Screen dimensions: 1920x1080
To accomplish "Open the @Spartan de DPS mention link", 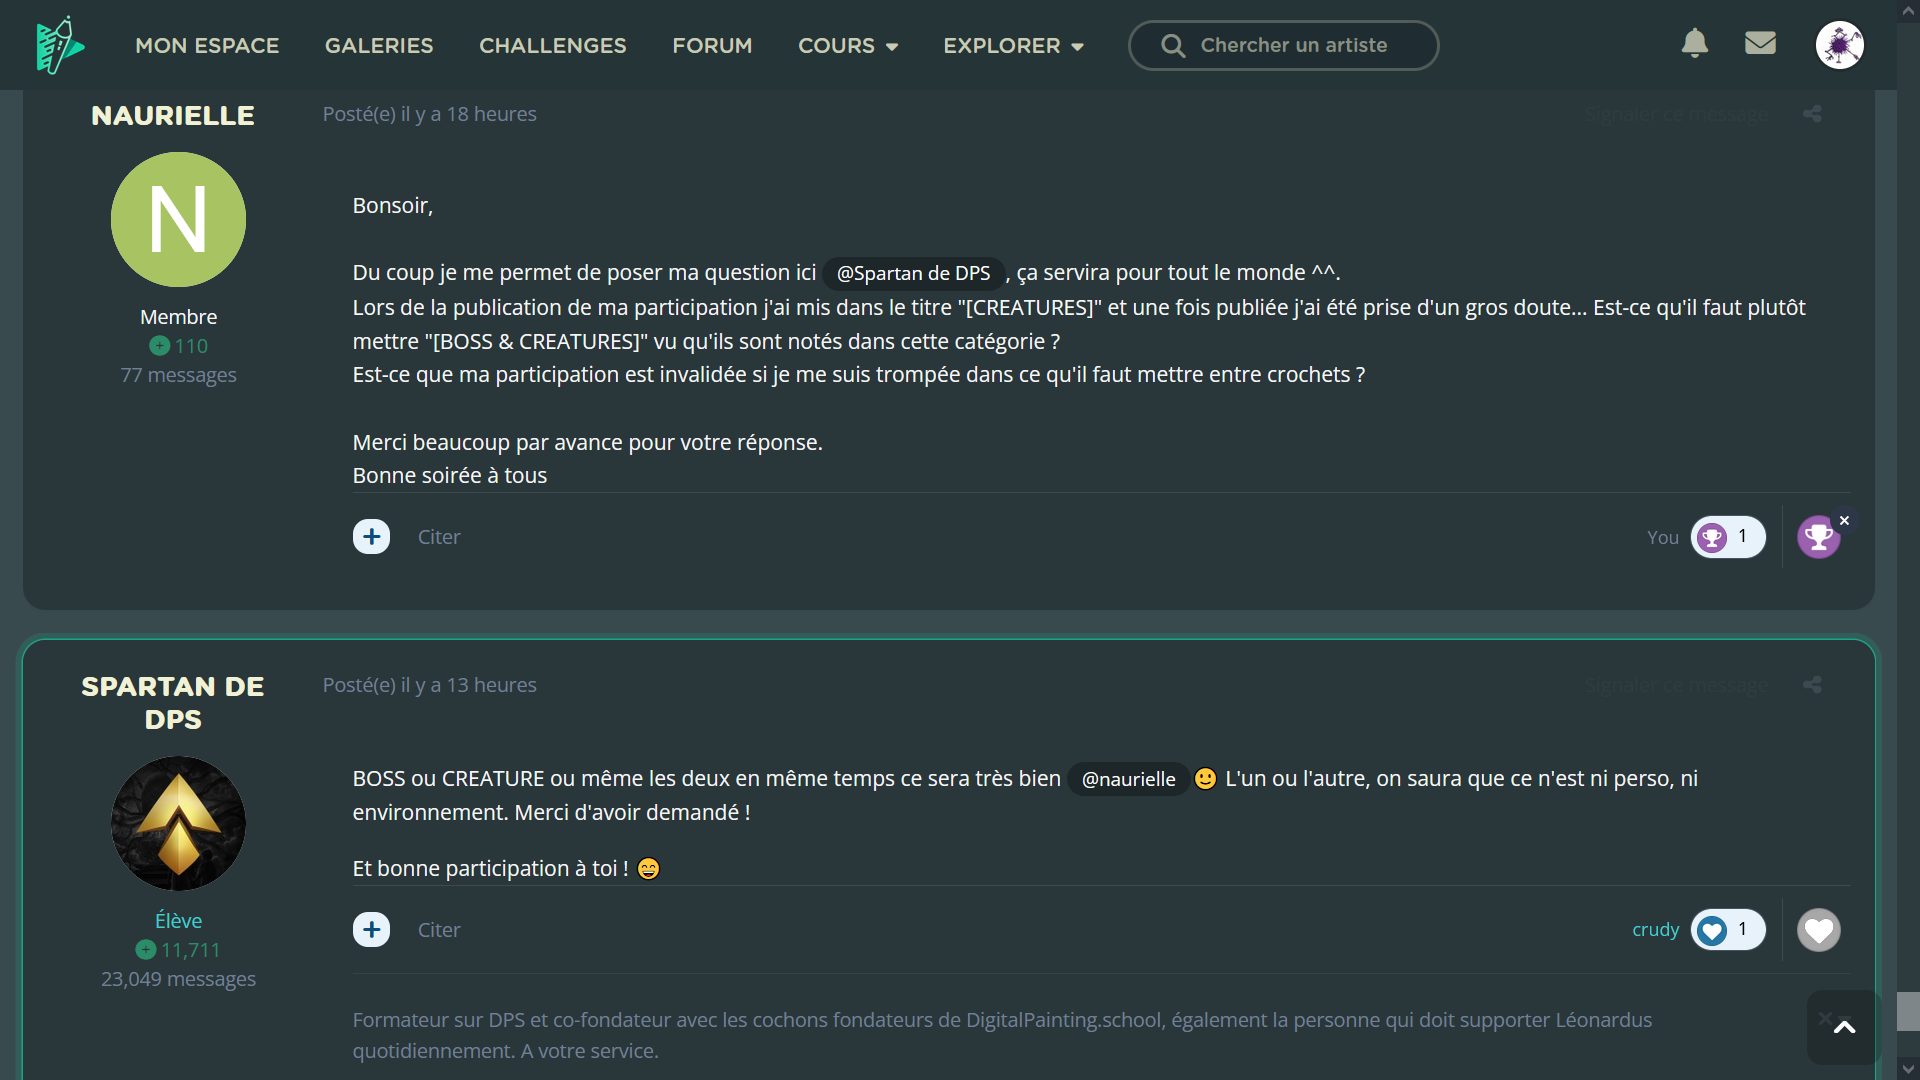I will click(x=913, y=273).
